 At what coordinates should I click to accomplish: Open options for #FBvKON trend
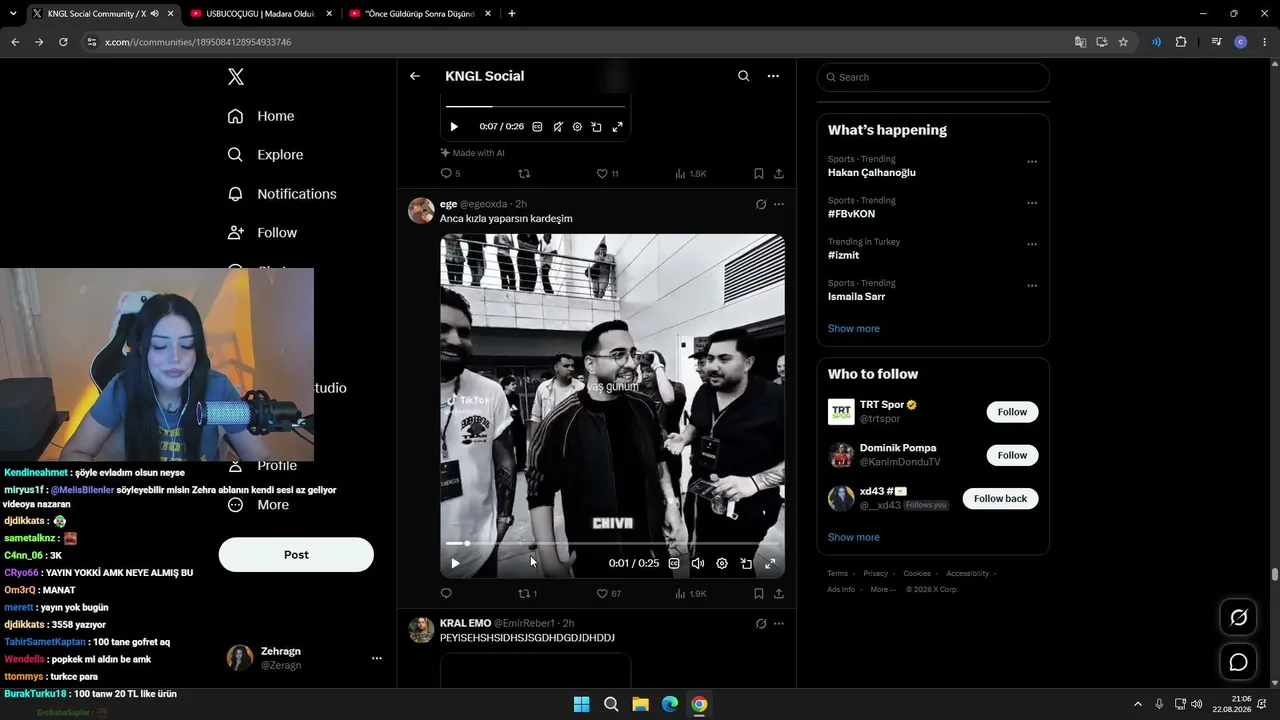point(1032,203)
